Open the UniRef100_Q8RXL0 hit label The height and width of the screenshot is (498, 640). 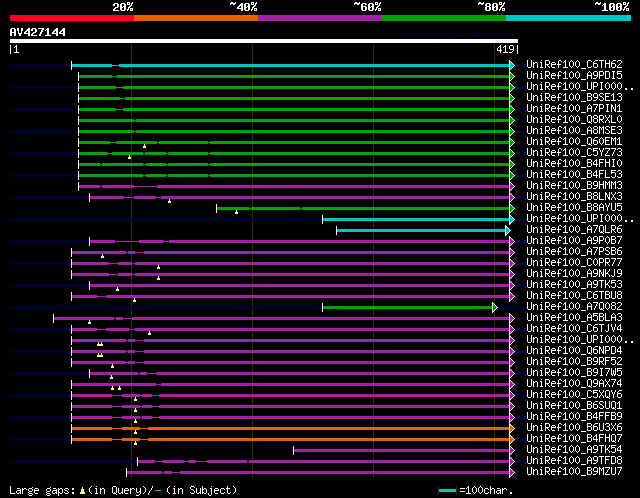tap(574, 119)
